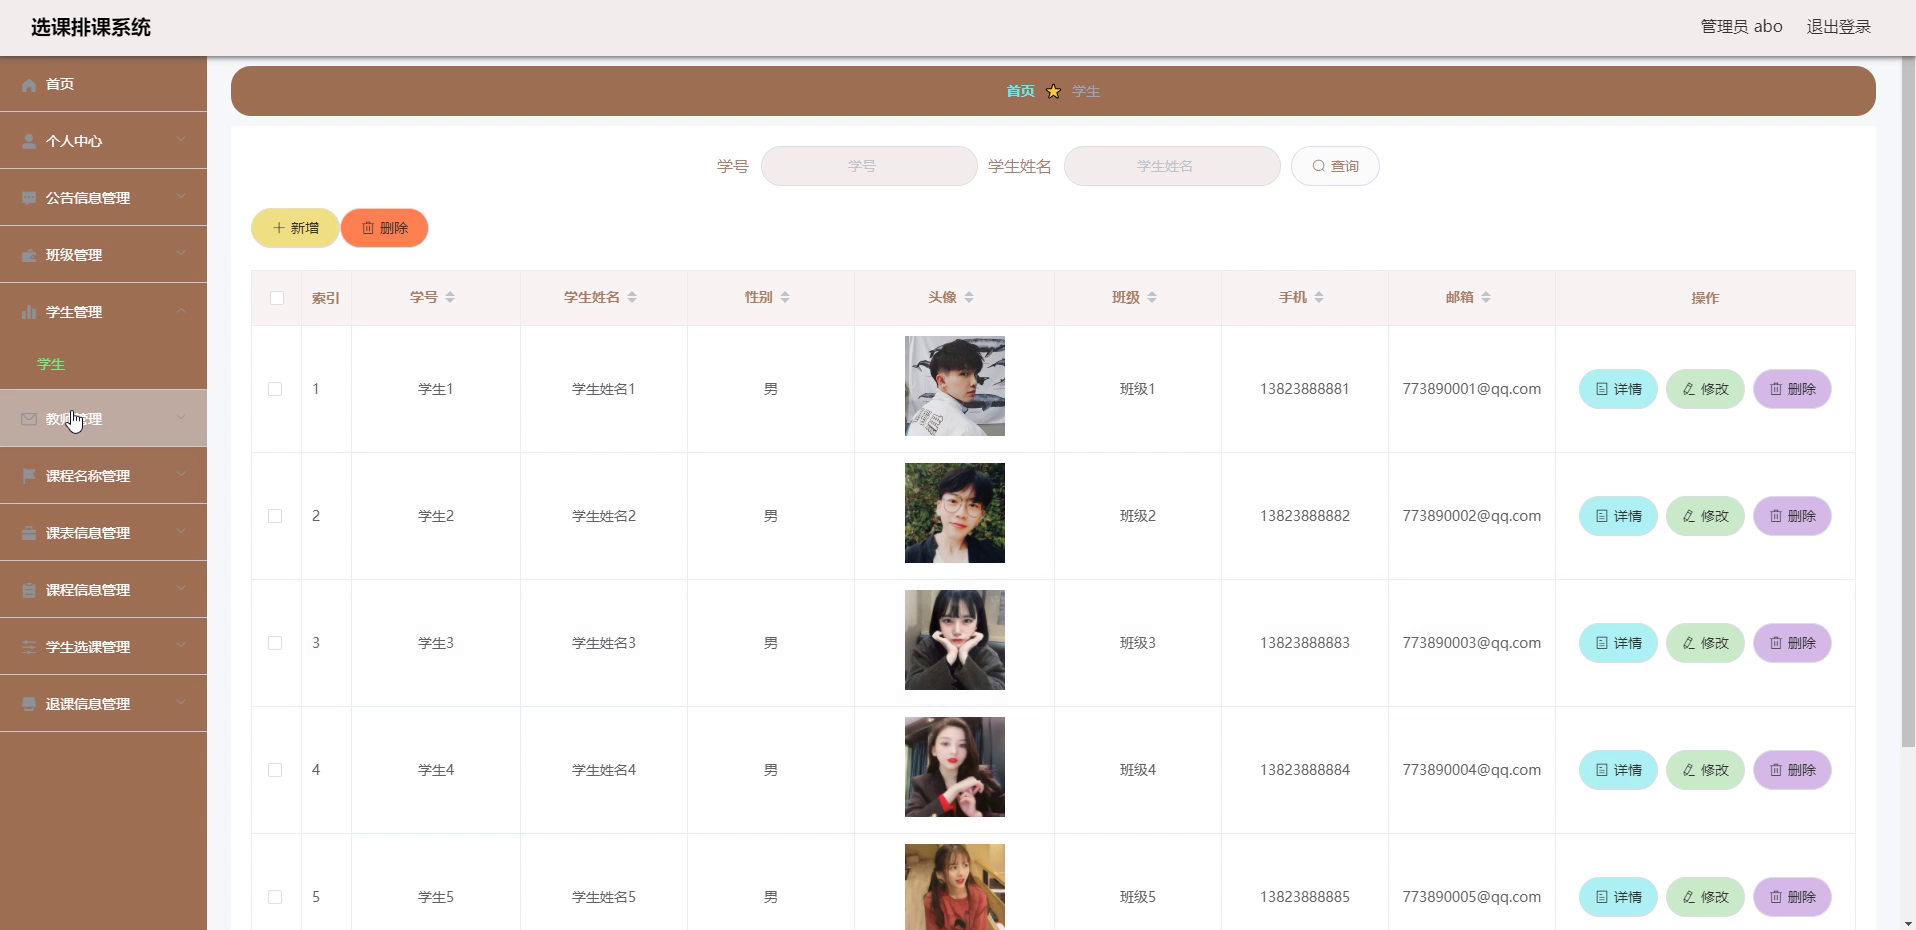Open the 班级管理 menu label
The width and height of the screenshot is (1916, 930).
(x=74, y=255)
